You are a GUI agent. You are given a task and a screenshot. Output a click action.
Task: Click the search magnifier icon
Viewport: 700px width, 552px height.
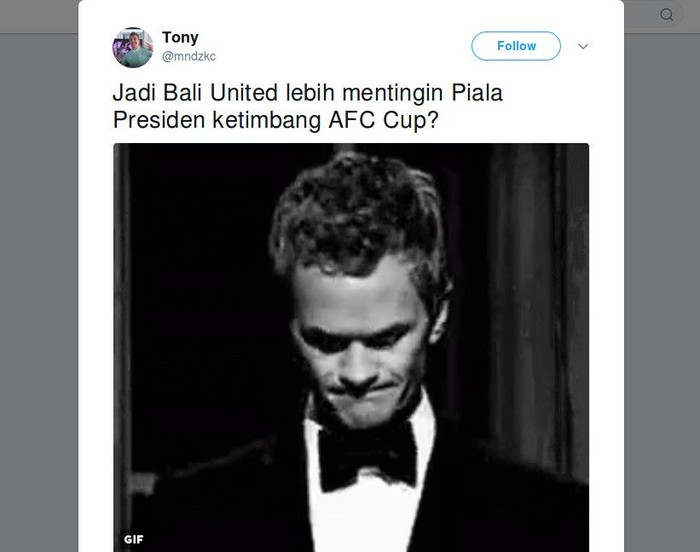pyautogui.click(x=667, y=15)
